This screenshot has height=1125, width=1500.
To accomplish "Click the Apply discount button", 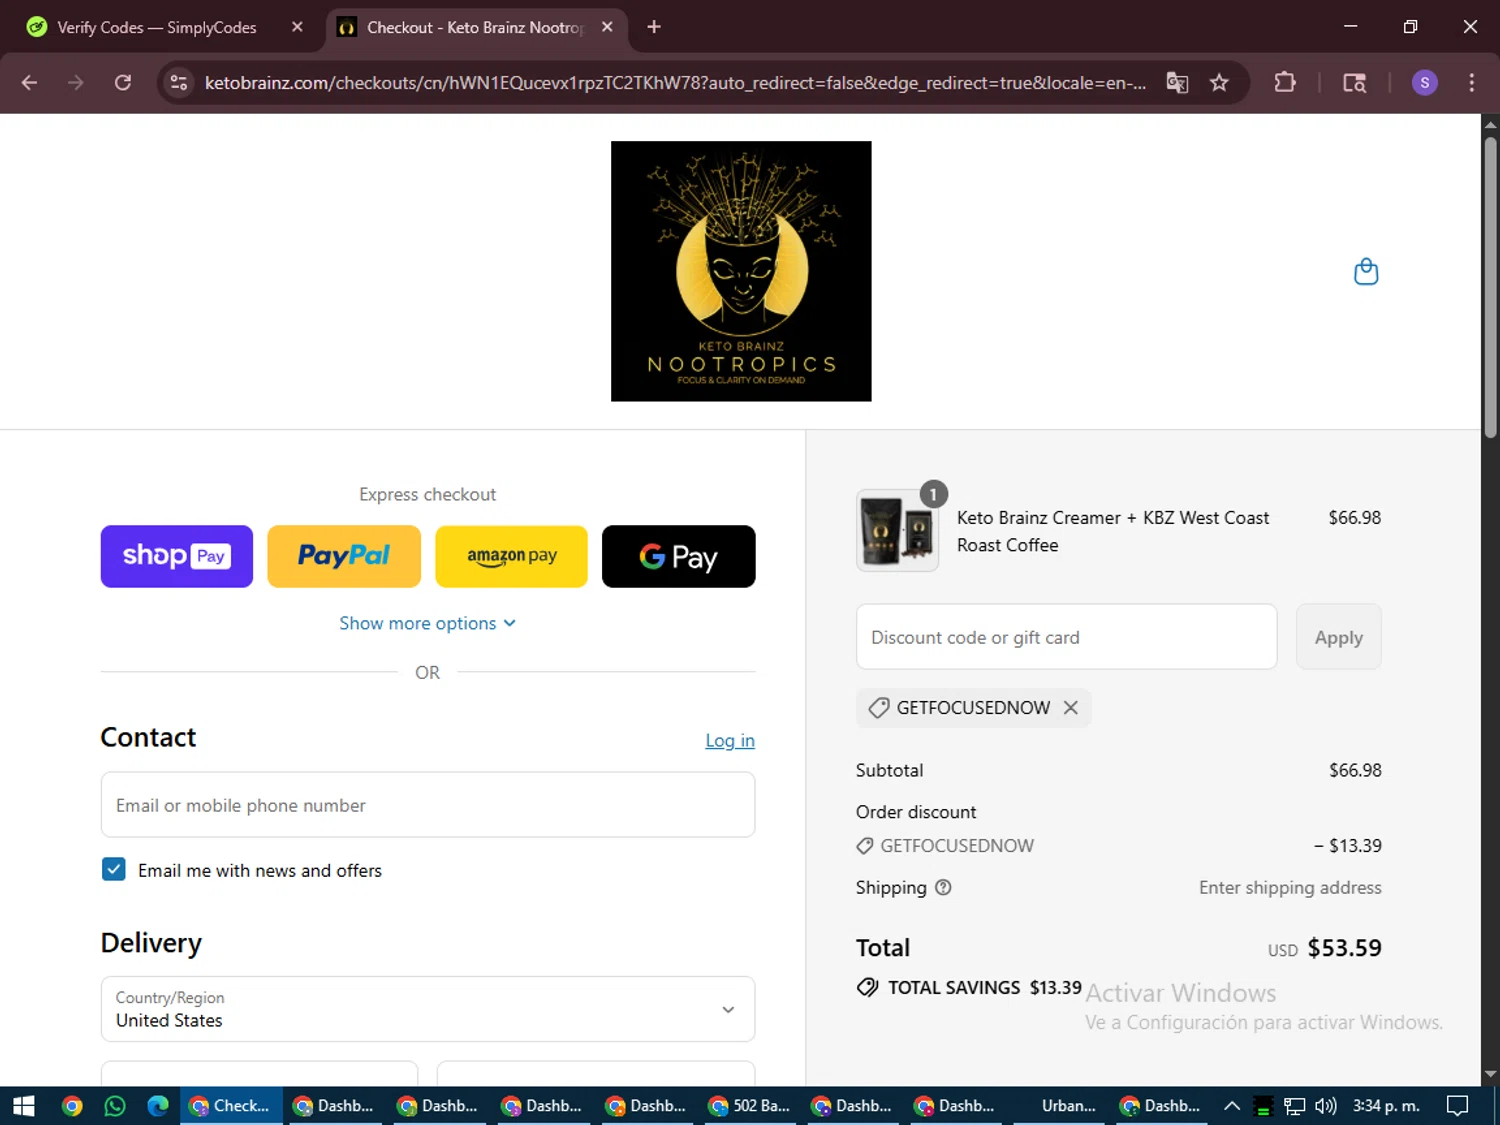I will 1338,637.
